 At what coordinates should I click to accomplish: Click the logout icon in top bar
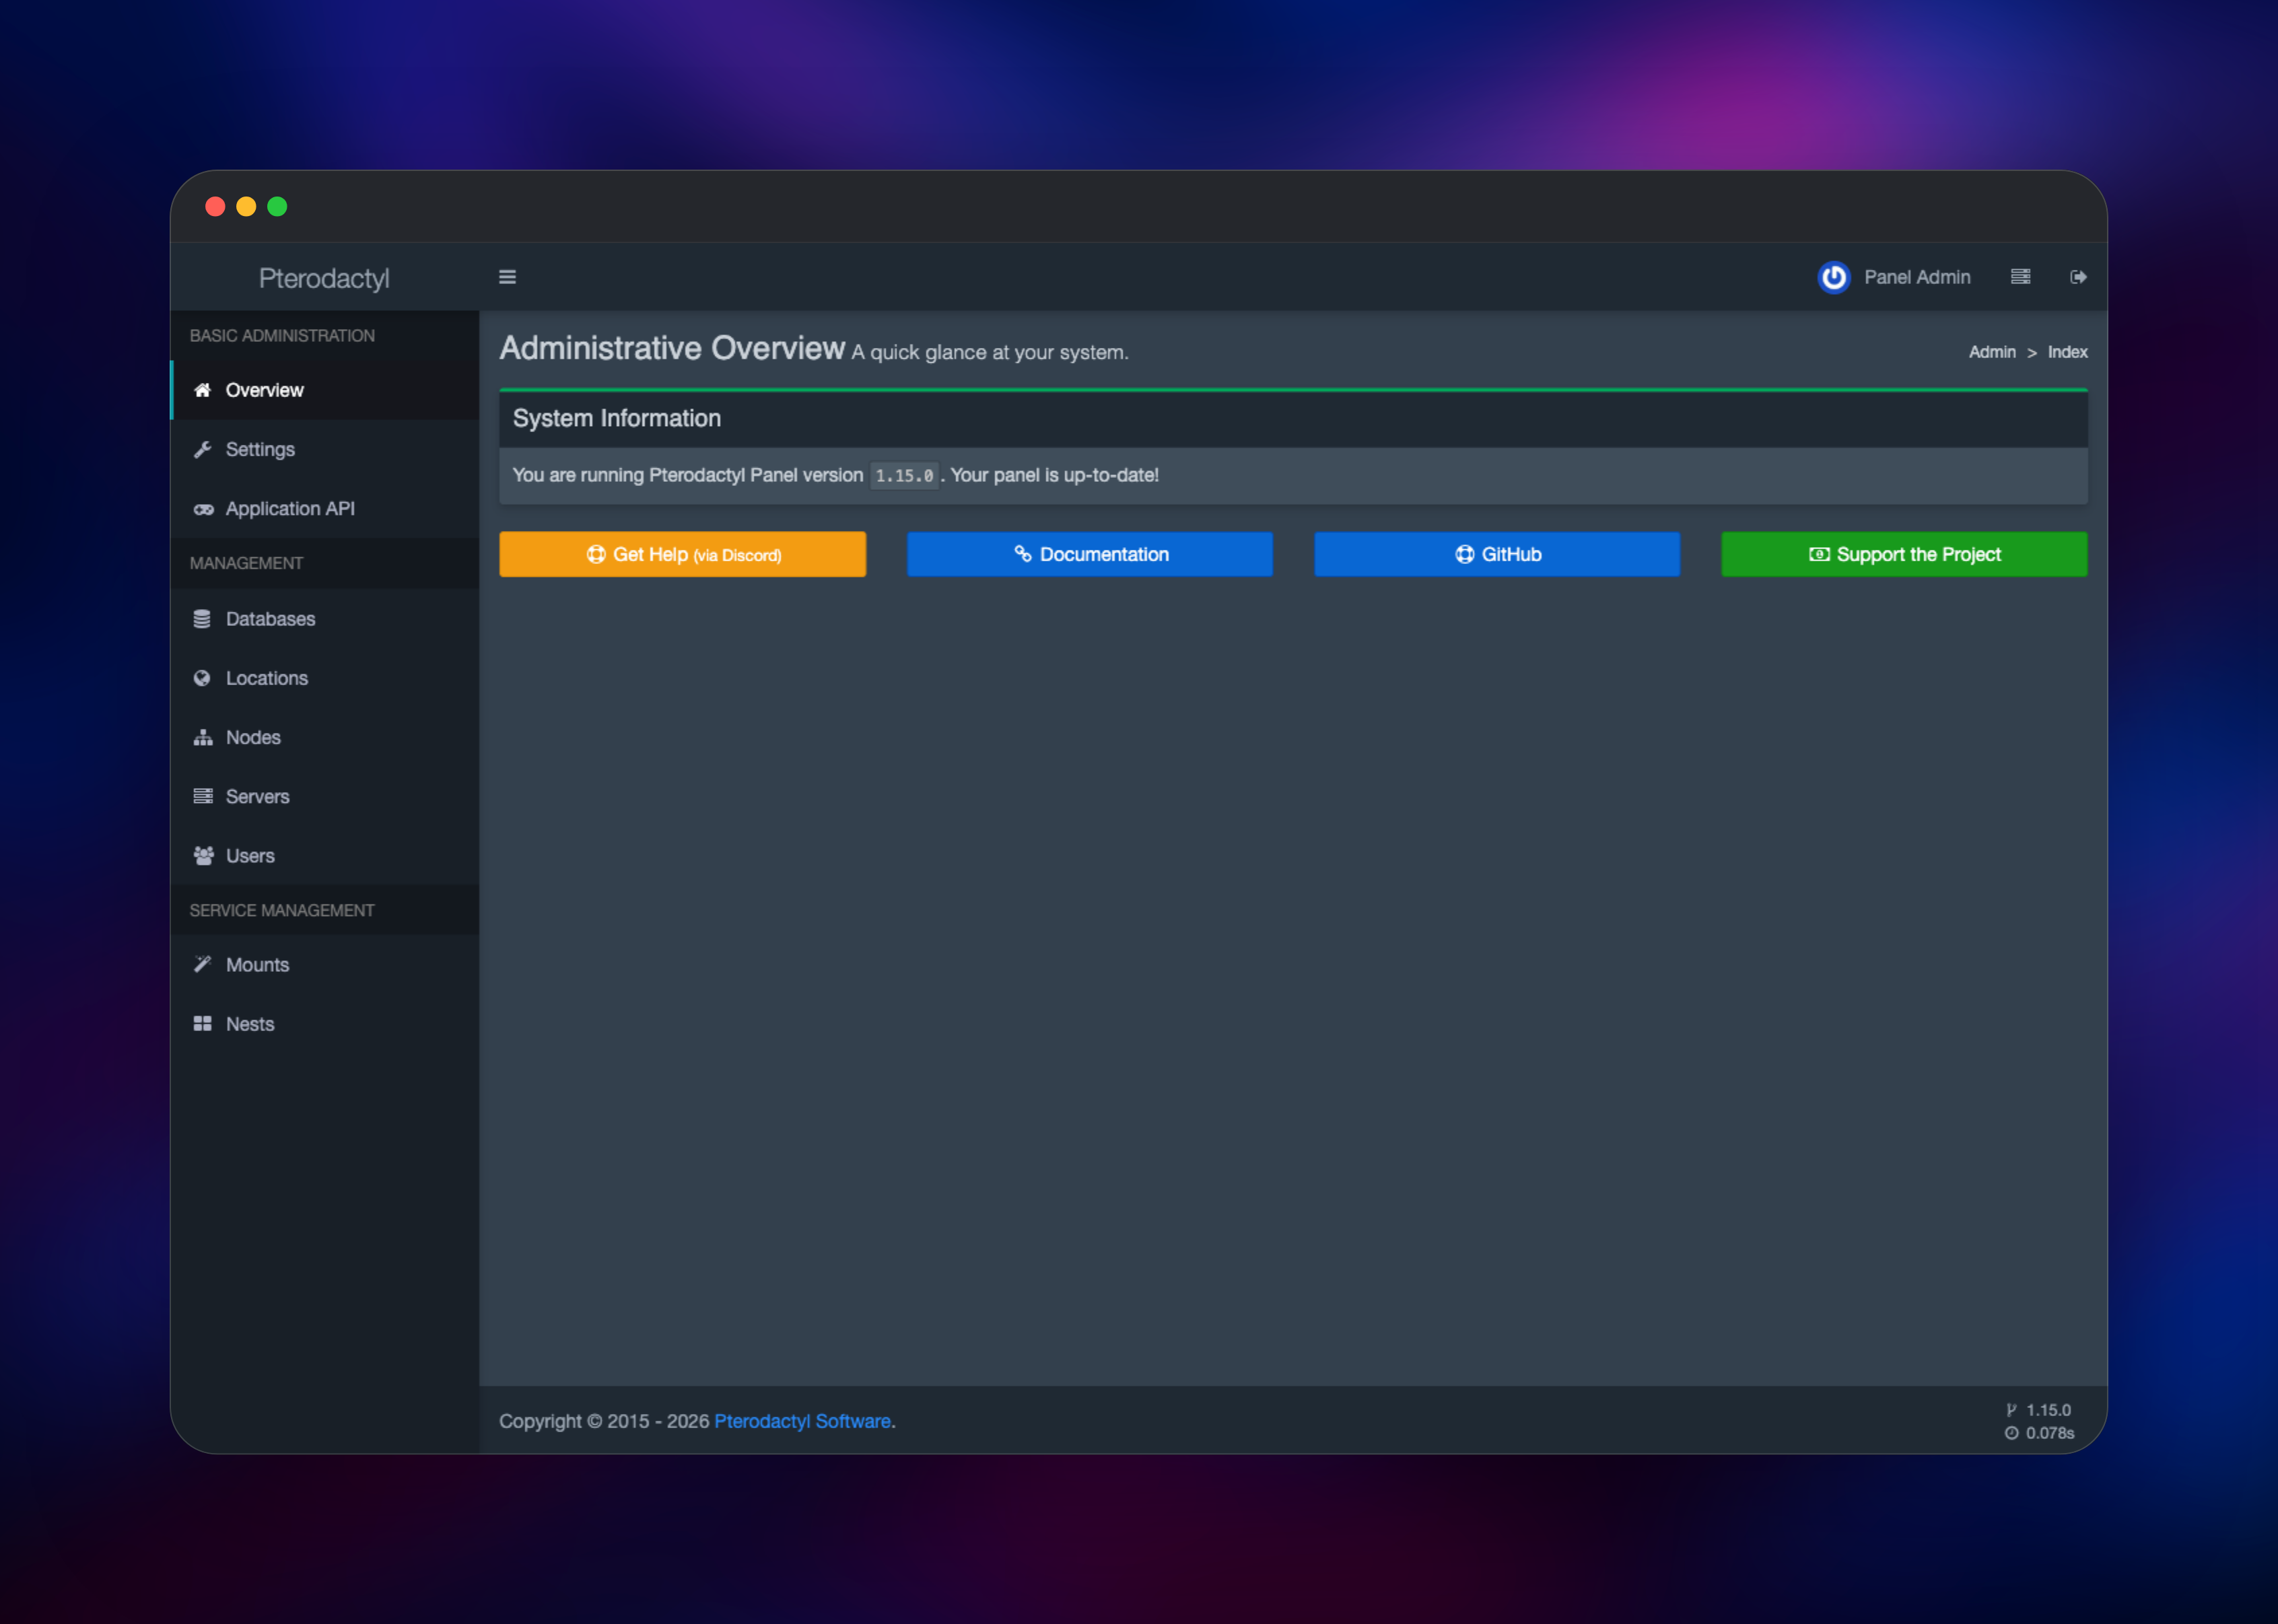2078,277
